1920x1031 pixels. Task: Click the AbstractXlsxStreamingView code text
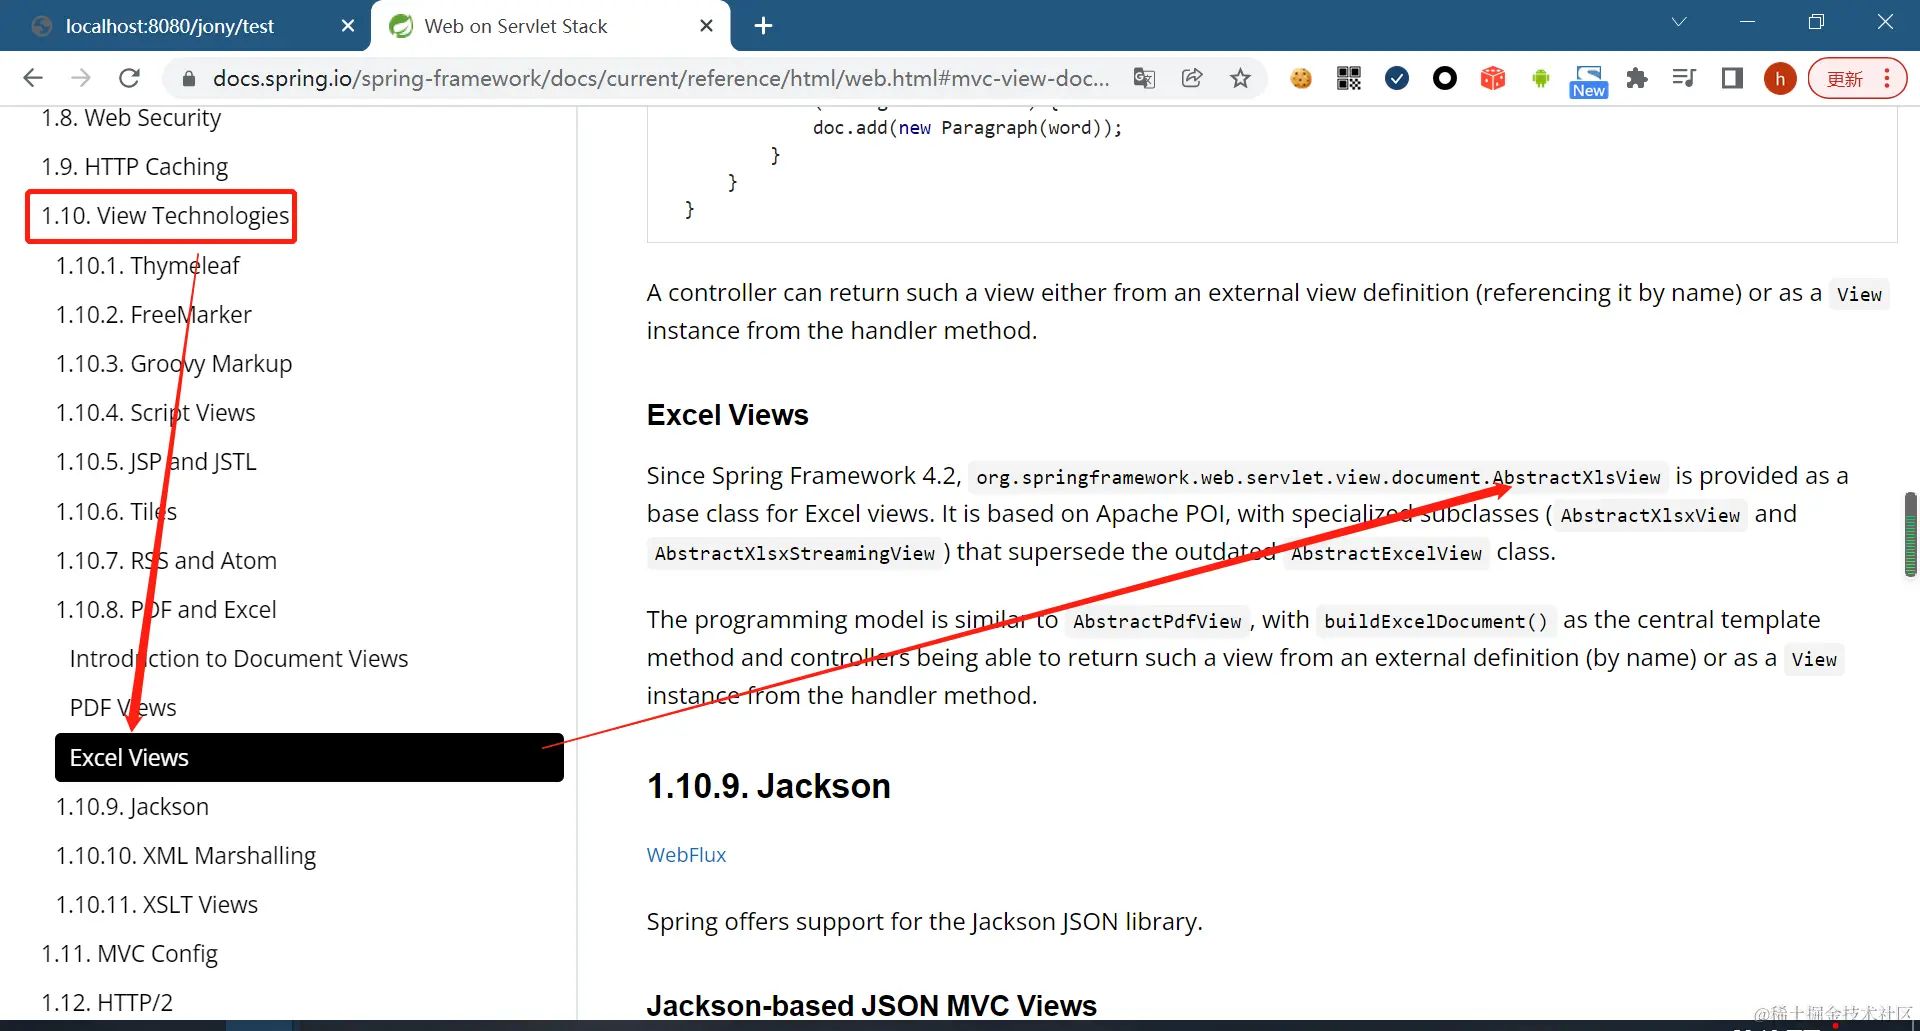[795, 554]
